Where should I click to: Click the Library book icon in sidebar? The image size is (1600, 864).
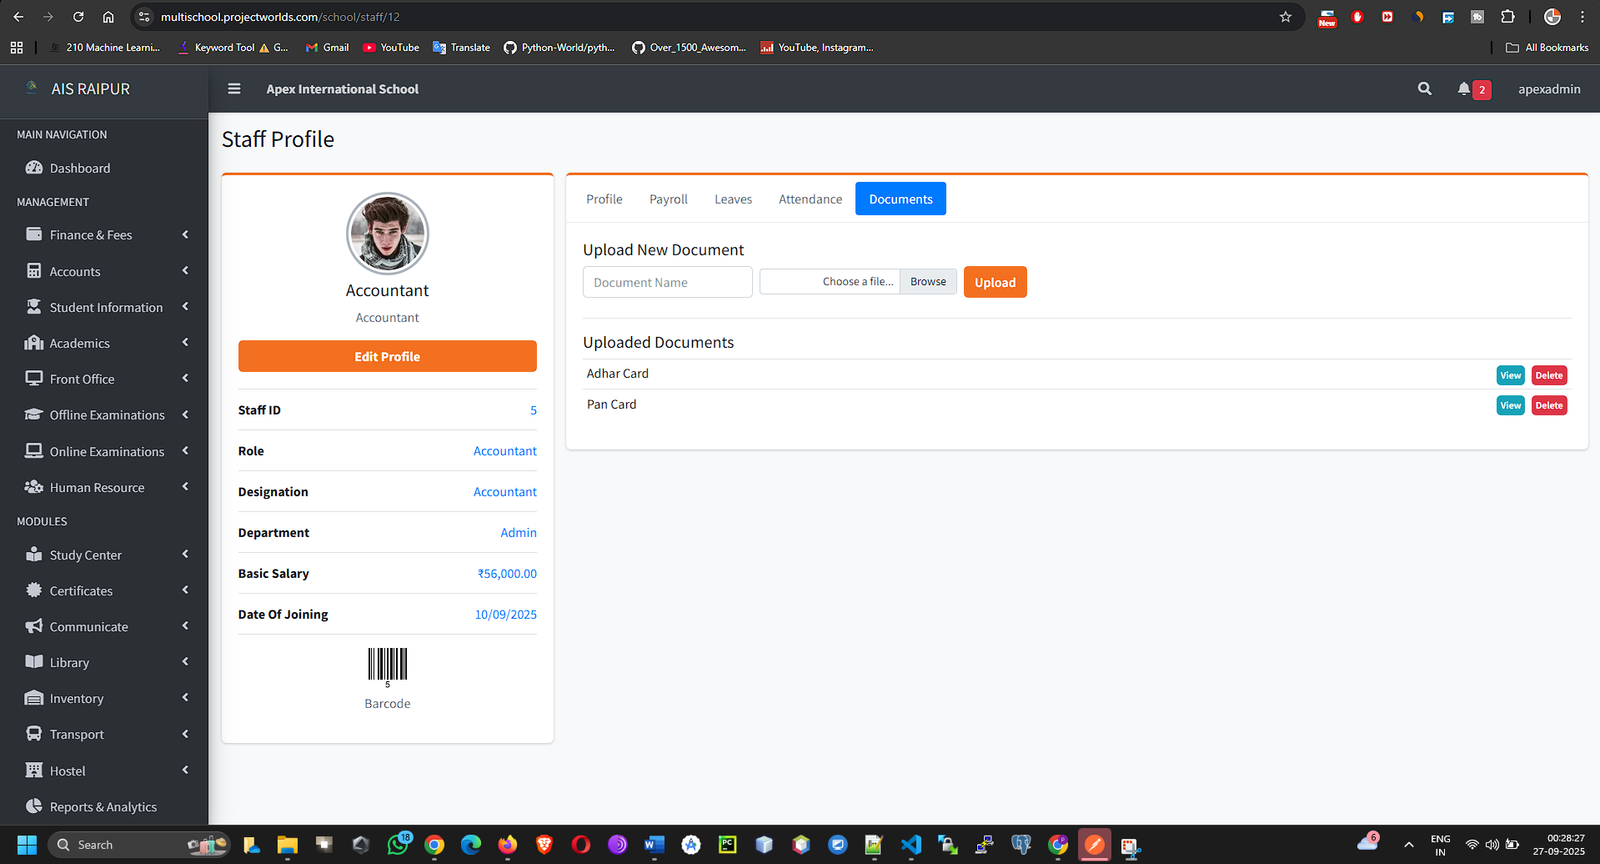click(x=34, y=662)
